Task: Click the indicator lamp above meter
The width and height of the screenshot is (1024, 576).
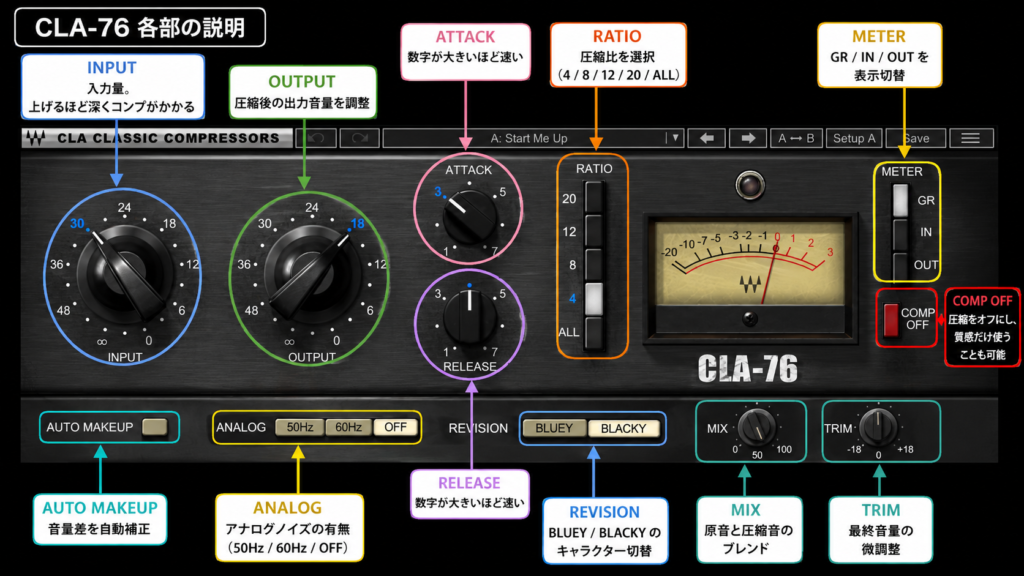Action: tap(750, 185)
